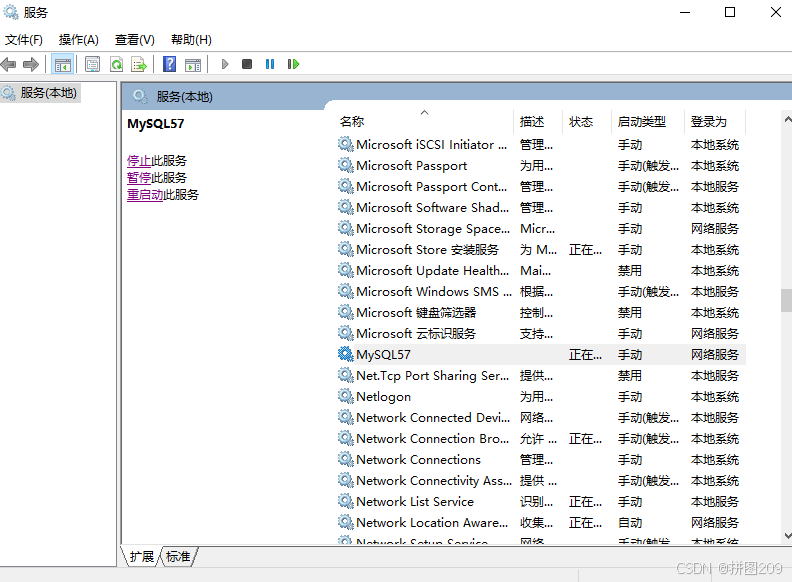
Task: Click 网络服务 login cell of MySQL57
Action: click(x=715, y=355)
